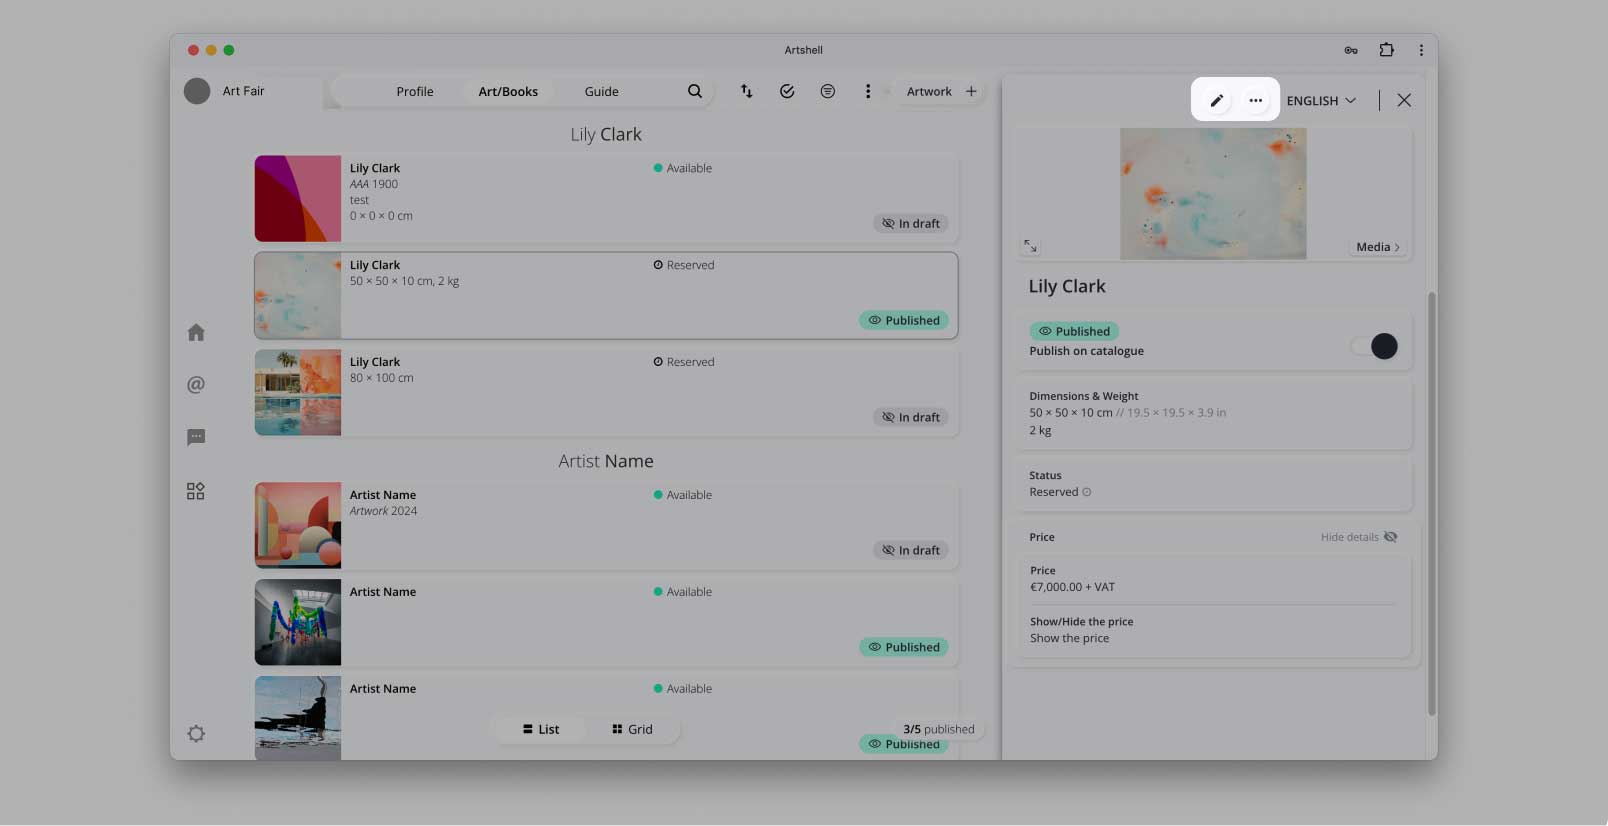1608x826 pixels.
Task: Open the ENGLISH language dropdown
Action: (x=1321, y=100)
